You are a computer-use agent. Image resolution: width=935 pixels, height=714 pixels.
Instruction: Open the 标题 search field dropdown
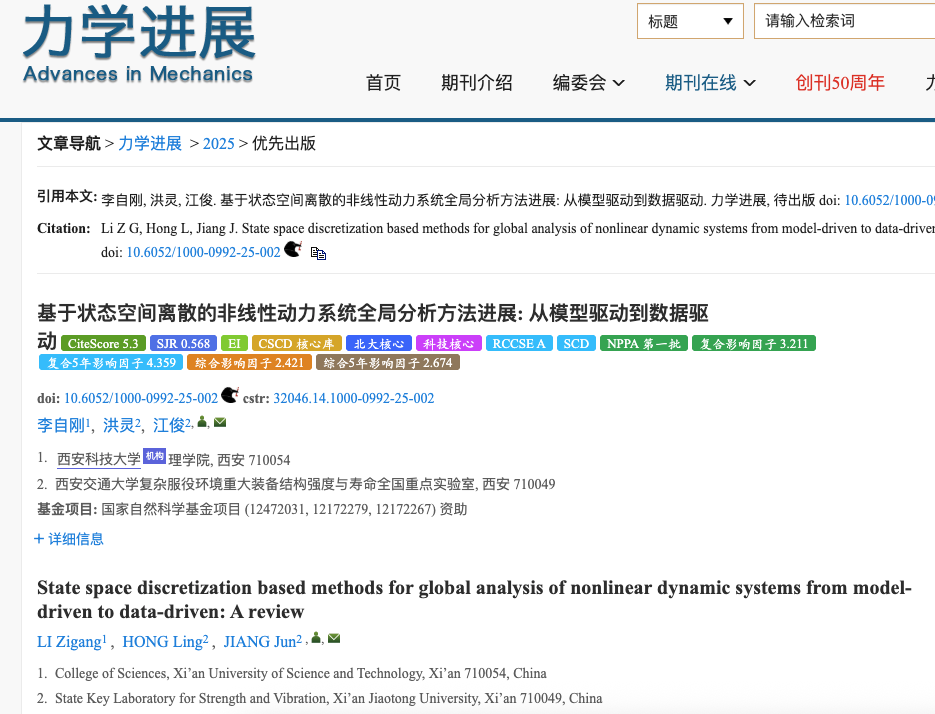coord(690,21)
